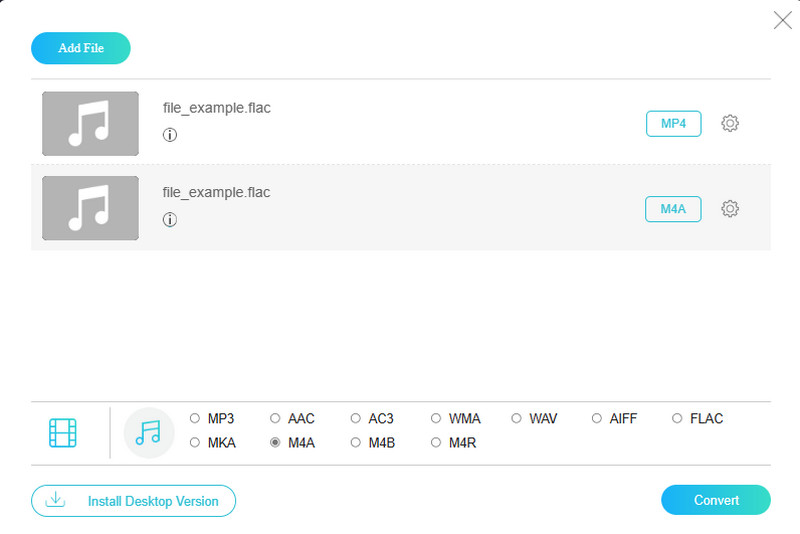Select the MP3 format radio button
The height and width of the screenshot is (534, 800).
pyautogui.click(x=195, y=419)
